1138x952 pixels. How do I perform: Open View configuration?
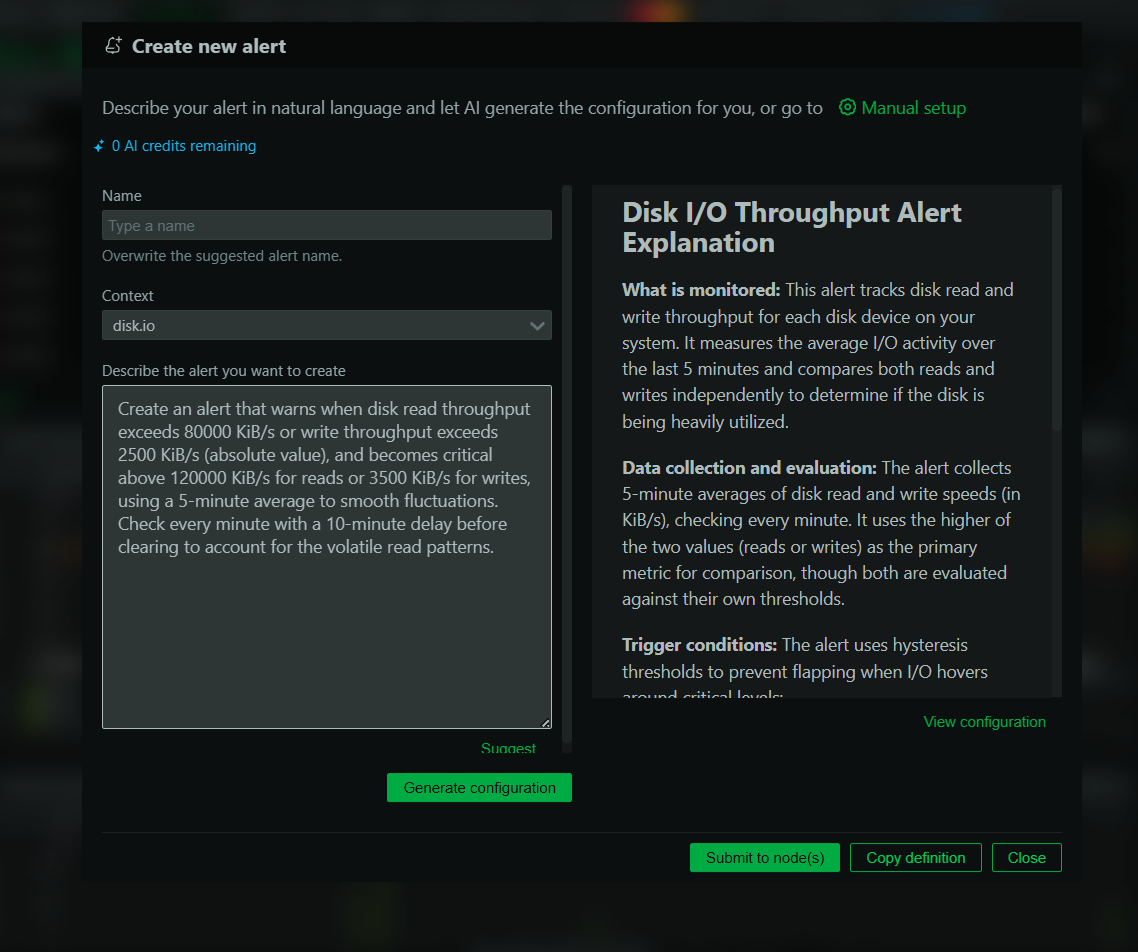tap(984, 721)
